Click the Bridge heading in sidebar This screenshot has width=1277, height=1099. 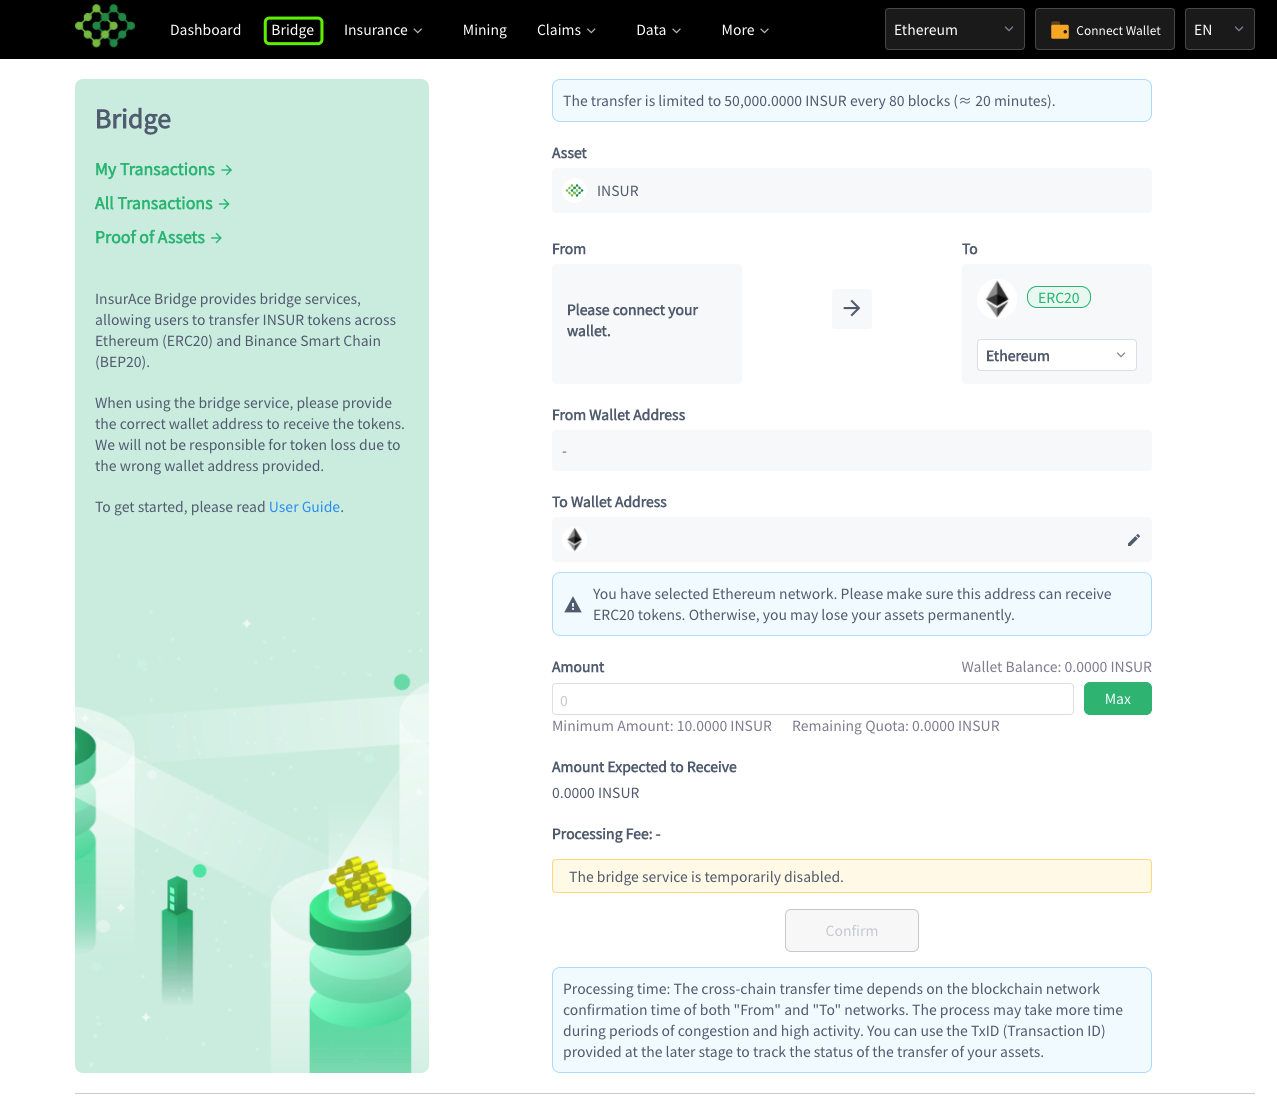click(133, 119)
